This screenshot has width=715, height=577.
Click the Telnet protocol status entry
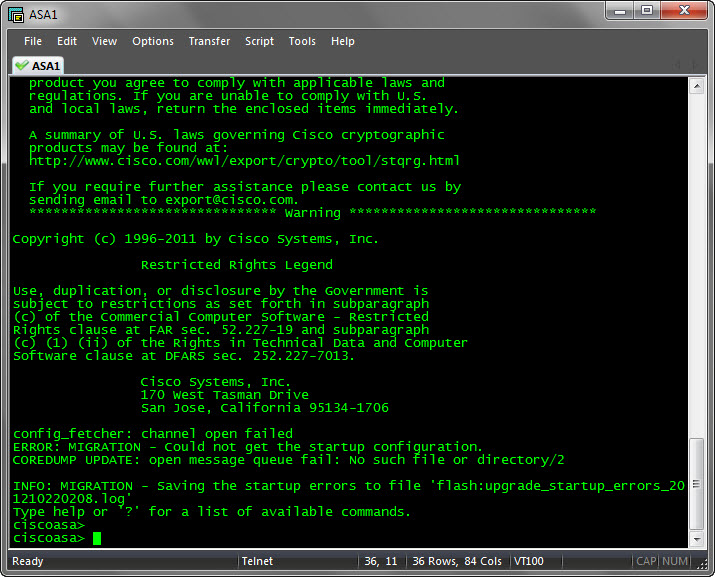pos(257,561)
